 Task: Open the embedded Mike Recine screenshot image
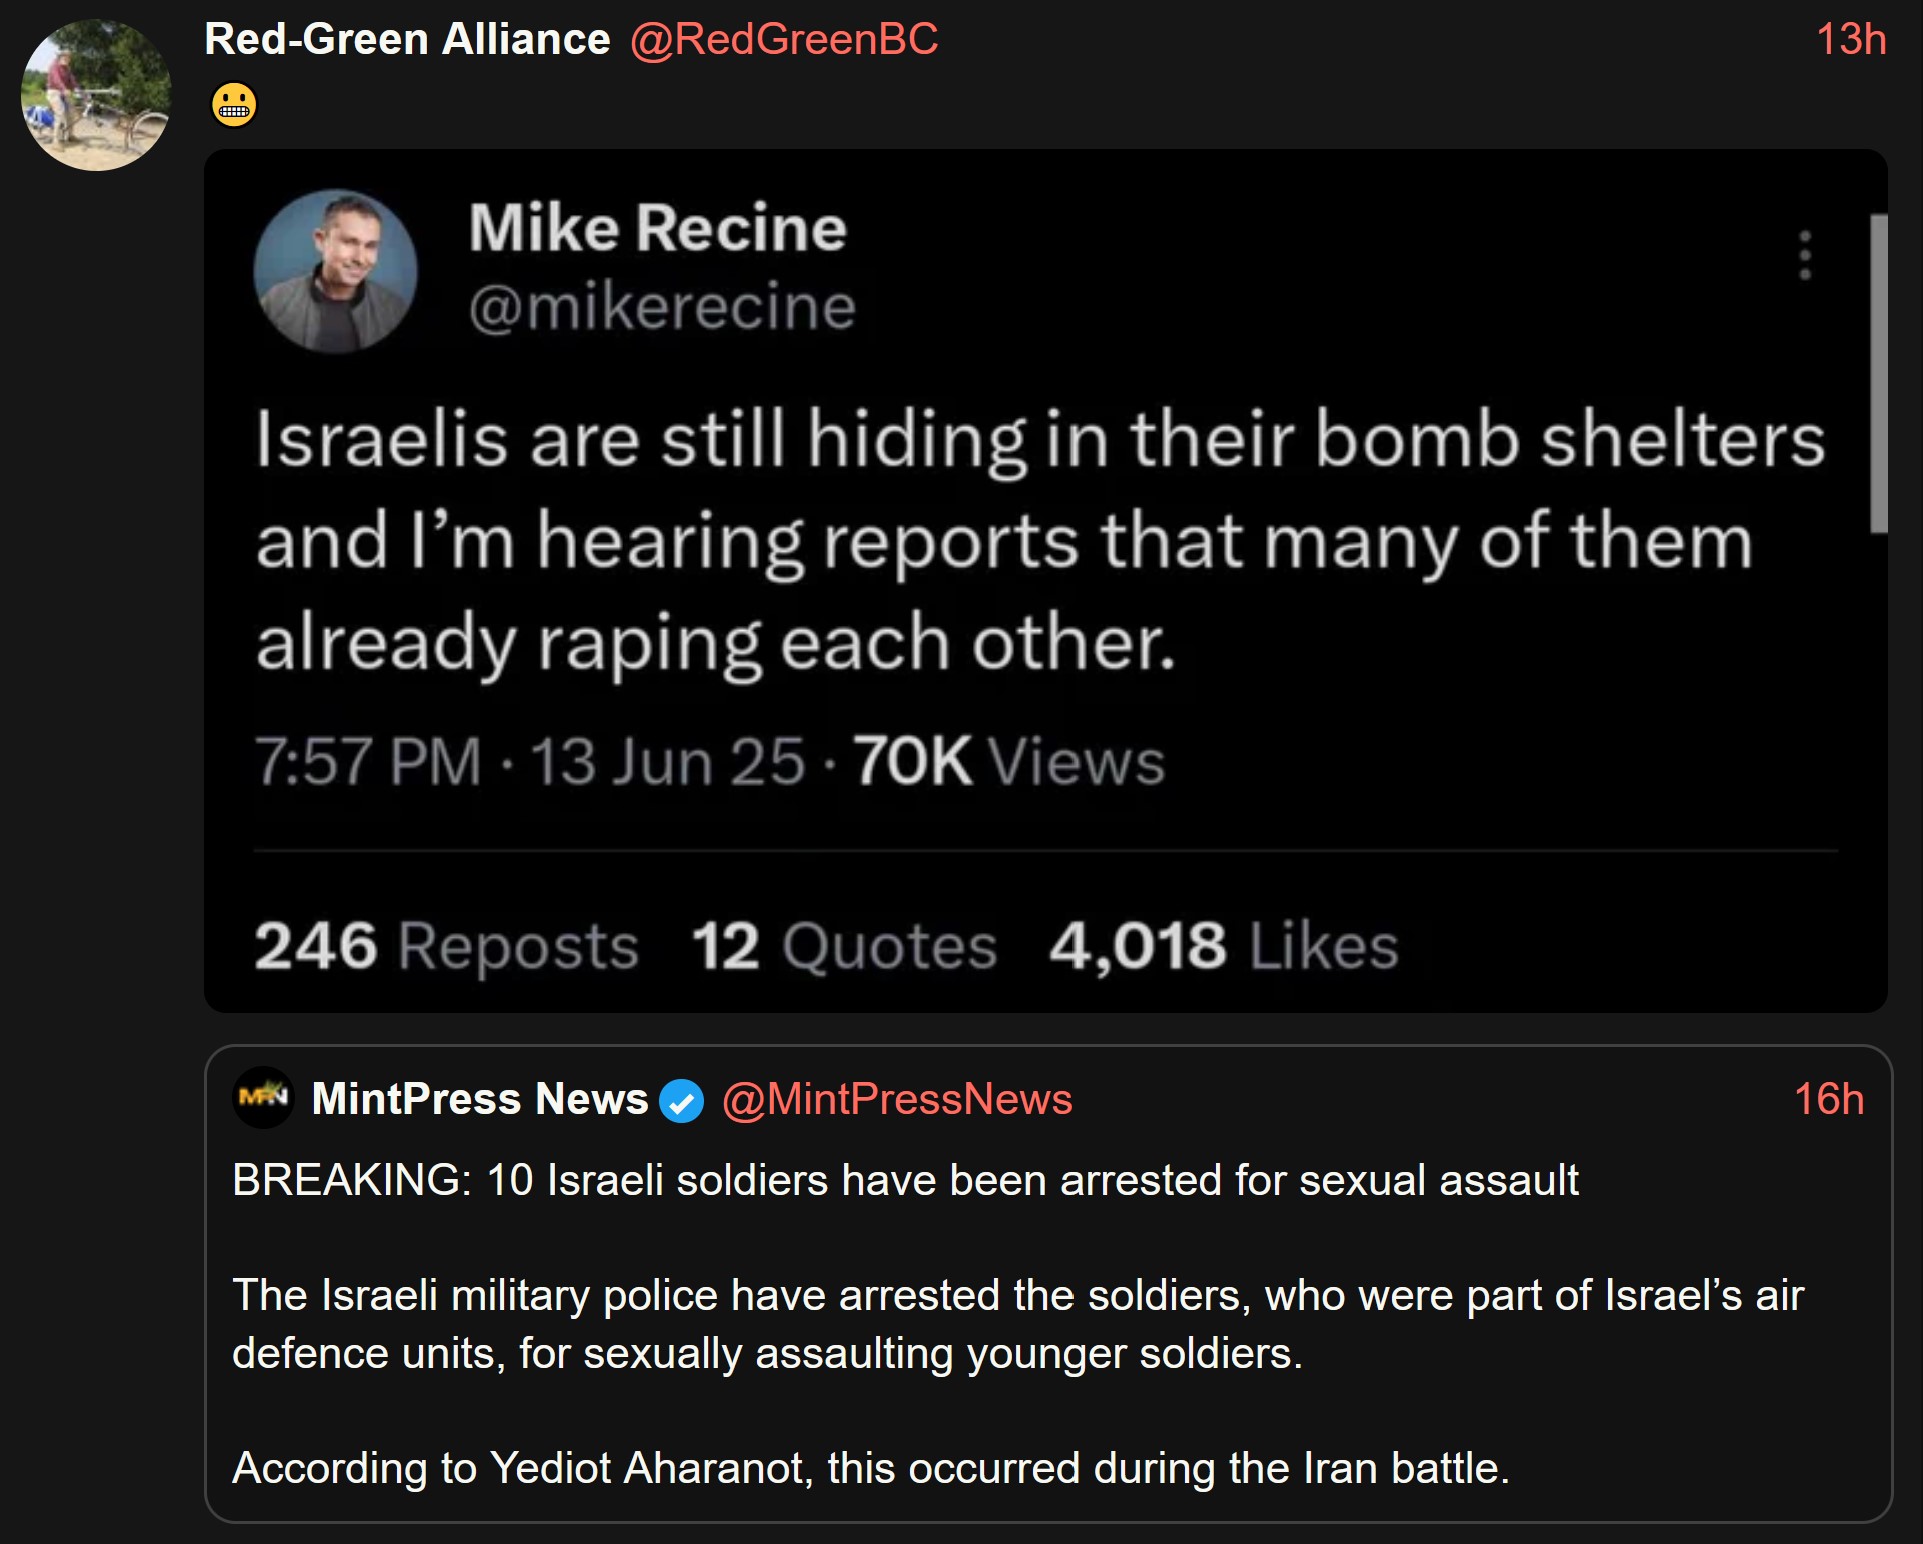pos(1046,581)
